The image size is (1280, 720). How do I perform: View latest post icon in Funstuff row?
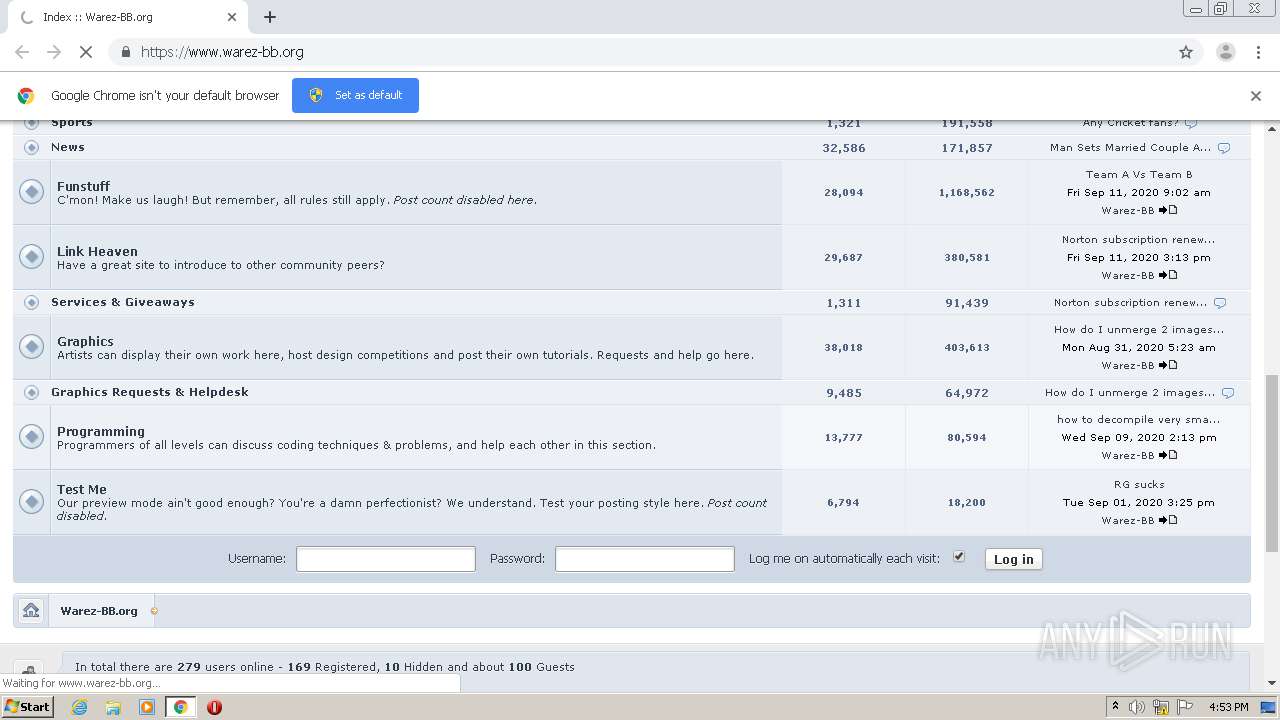tap(1168, 210)
